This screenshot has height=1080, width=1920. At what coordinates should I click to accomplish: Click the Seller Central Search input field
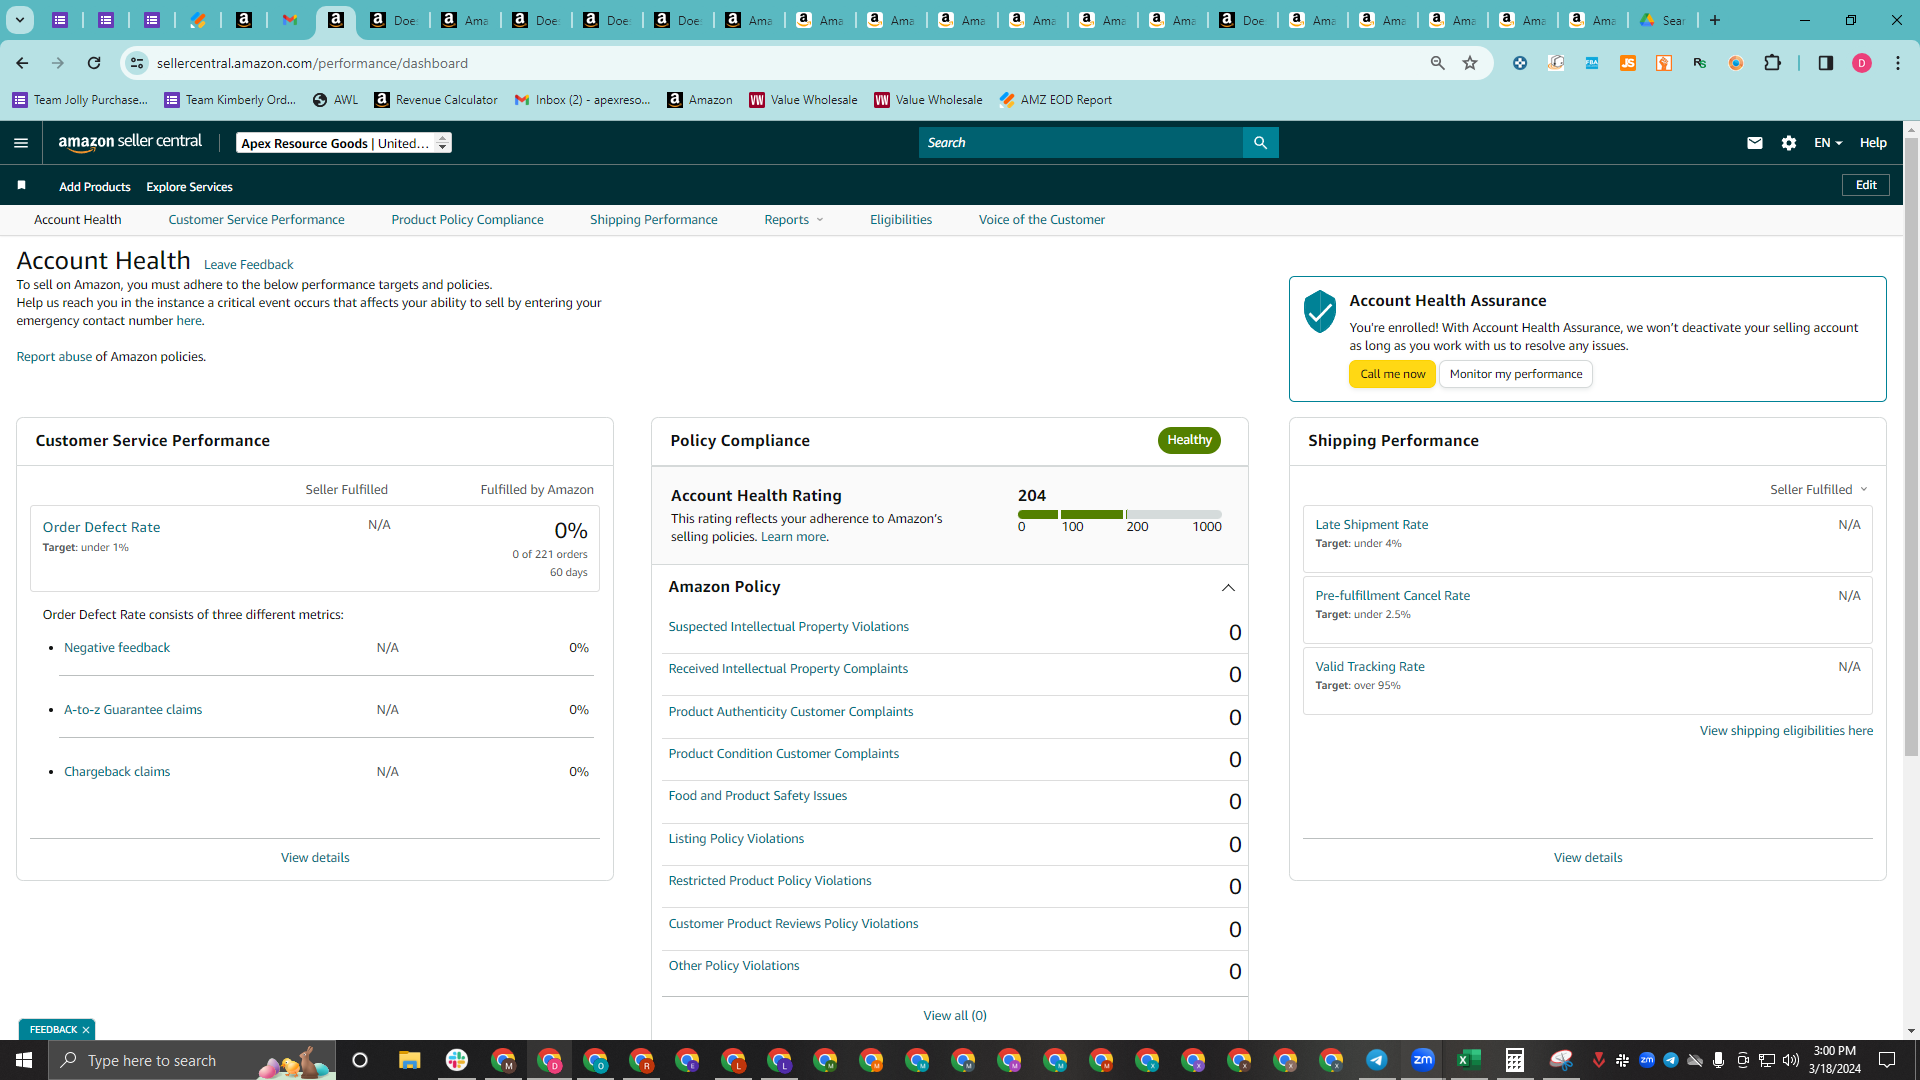(x=1081, y=143)
